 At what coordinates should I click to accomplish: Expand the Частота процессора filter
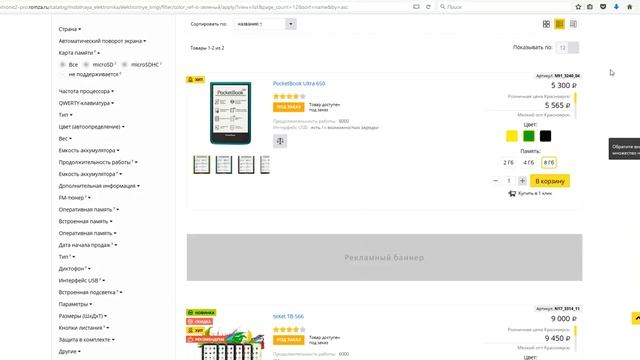pos(86,91)
